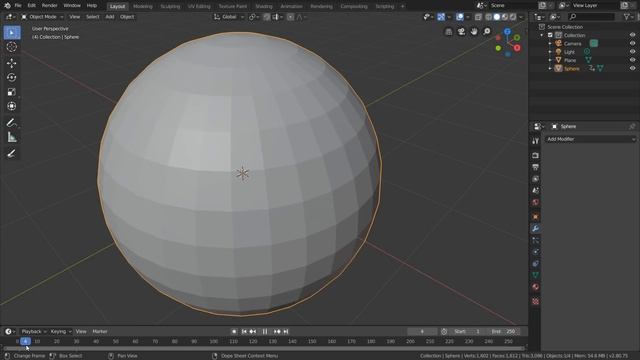The image size is (640, 360).
Task: Click the camera view icon
Action: [x=461, y=32]
